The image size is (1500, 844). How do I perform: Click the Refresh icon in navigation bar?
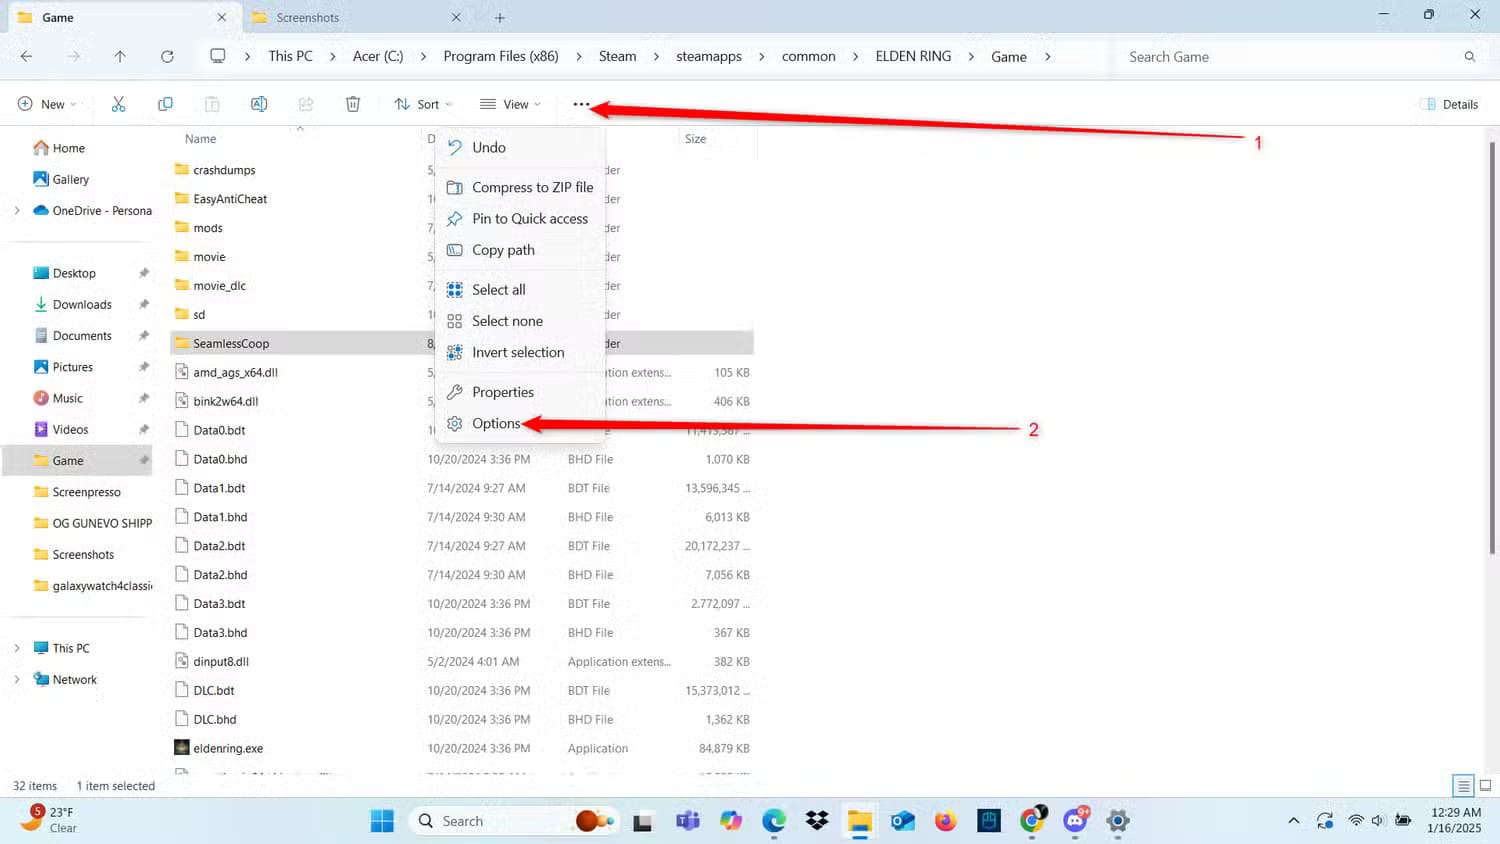(167, 56)
